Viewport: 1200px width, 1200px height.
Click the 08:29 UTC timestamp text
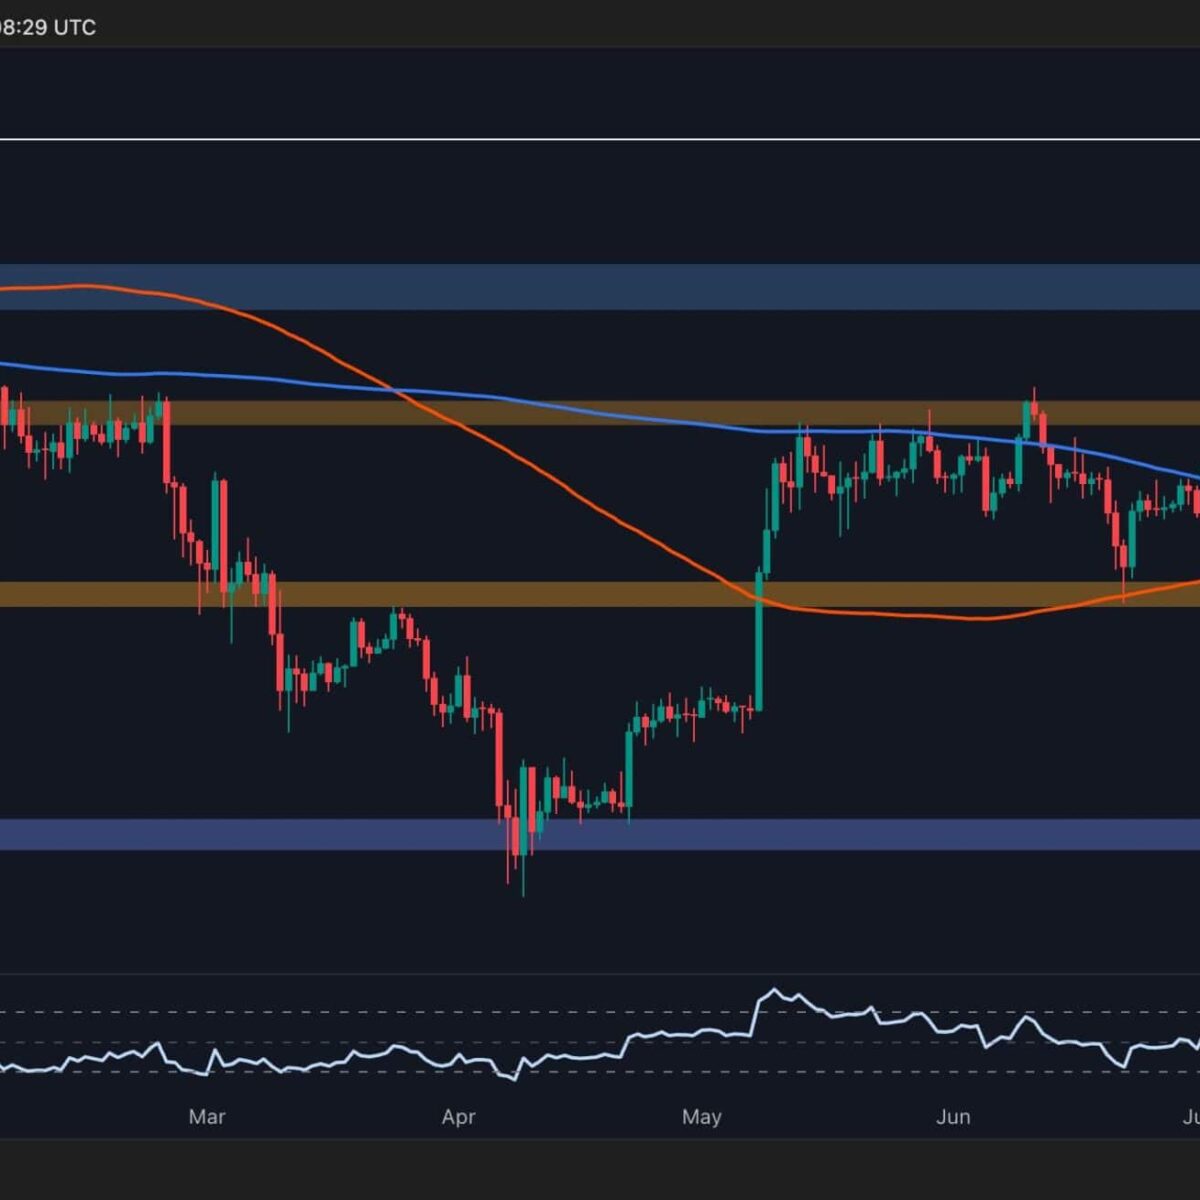click(x=48, y=27)
